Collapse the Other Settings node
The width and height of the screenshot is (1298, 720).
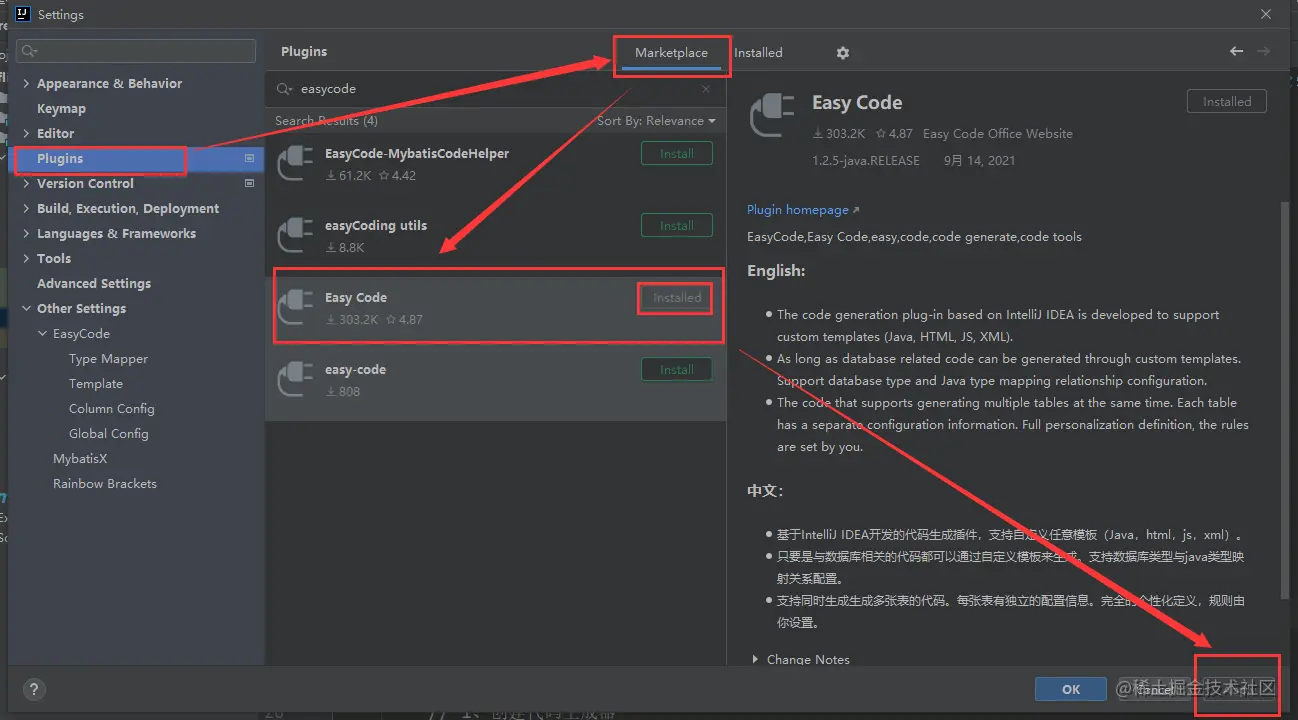(27, 309)
